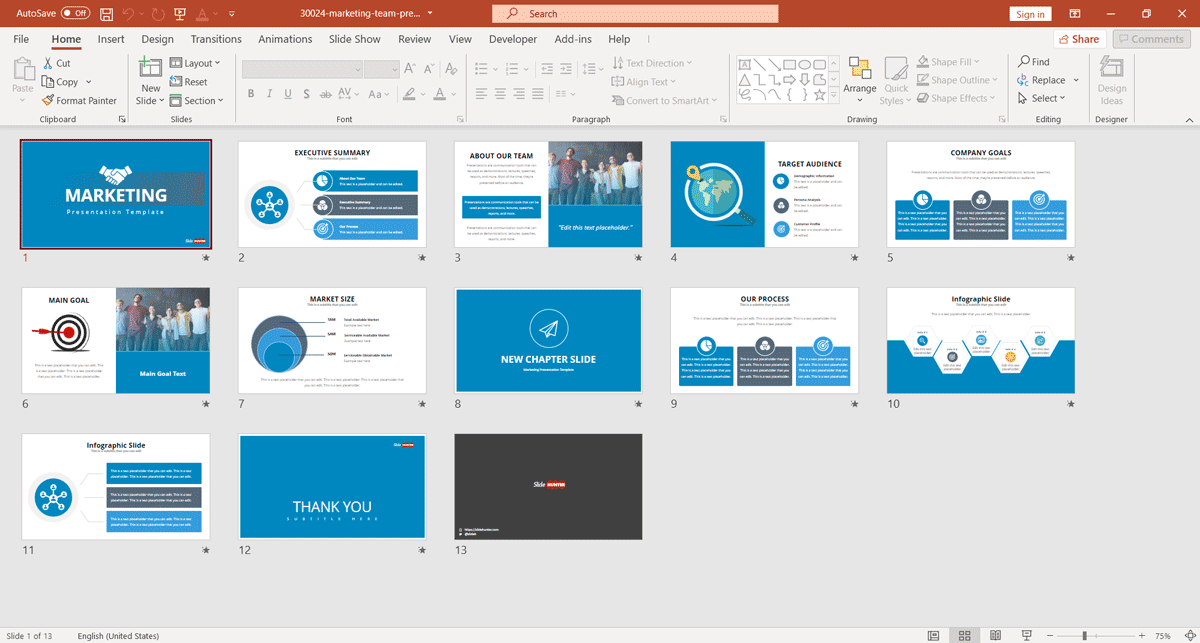Click the font color swatch
This screenshot has height=643, width=1200.
[438, 94]
